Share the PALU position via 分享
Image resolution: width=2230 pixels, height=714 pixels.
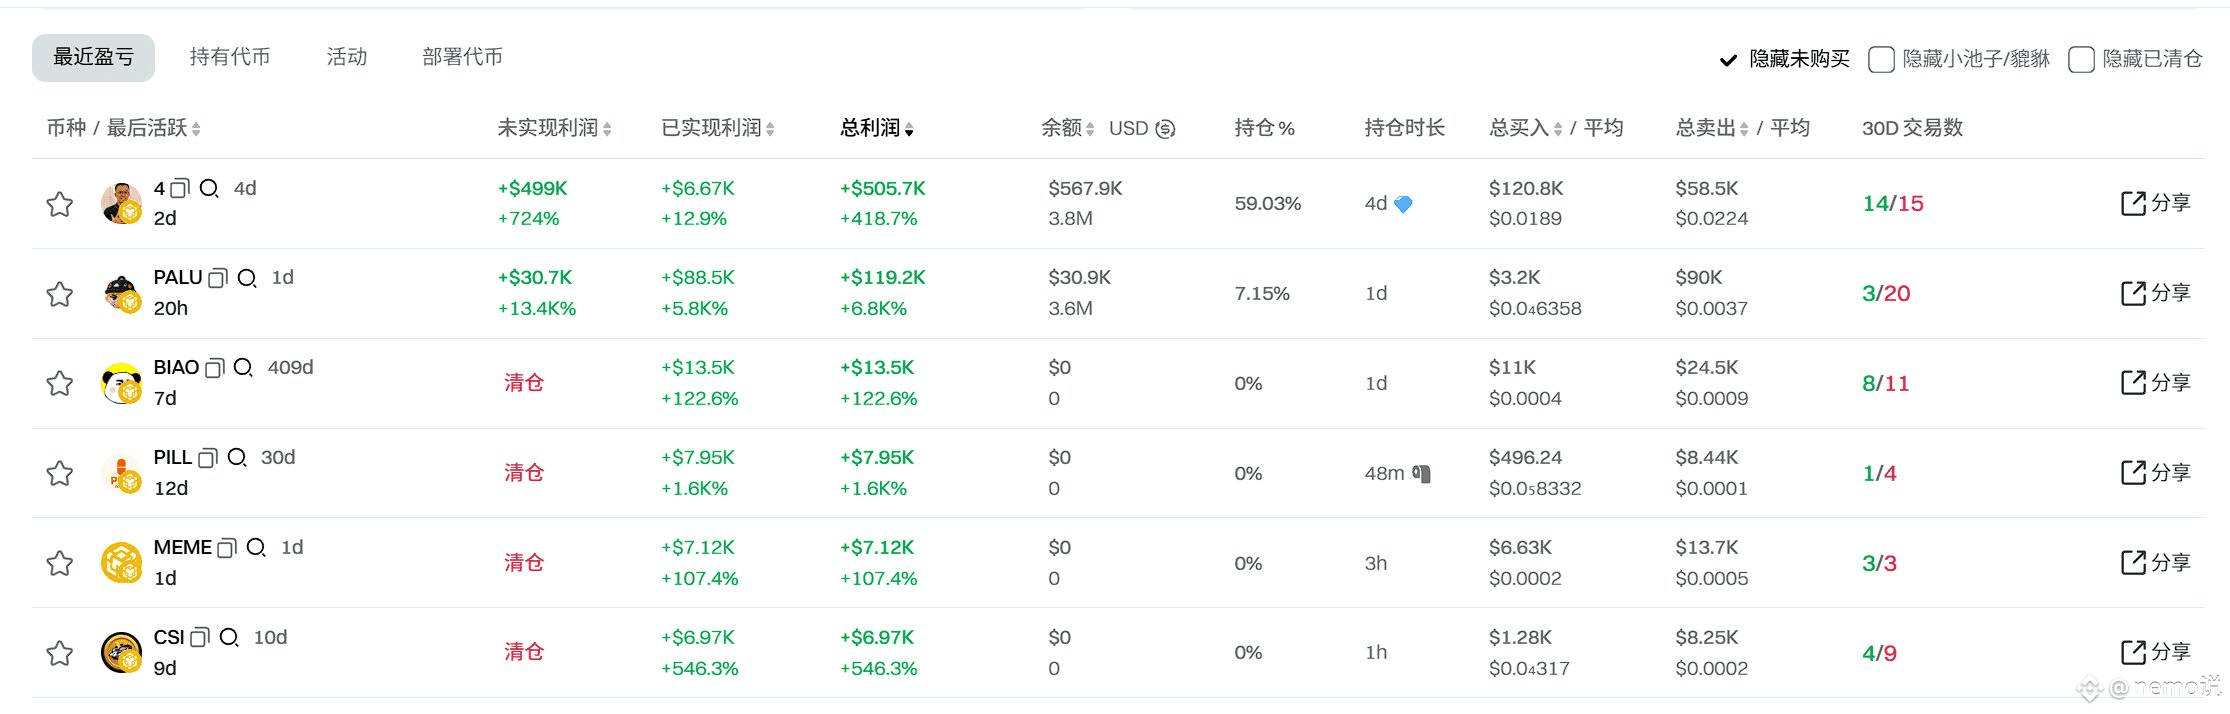(2156, 293)
